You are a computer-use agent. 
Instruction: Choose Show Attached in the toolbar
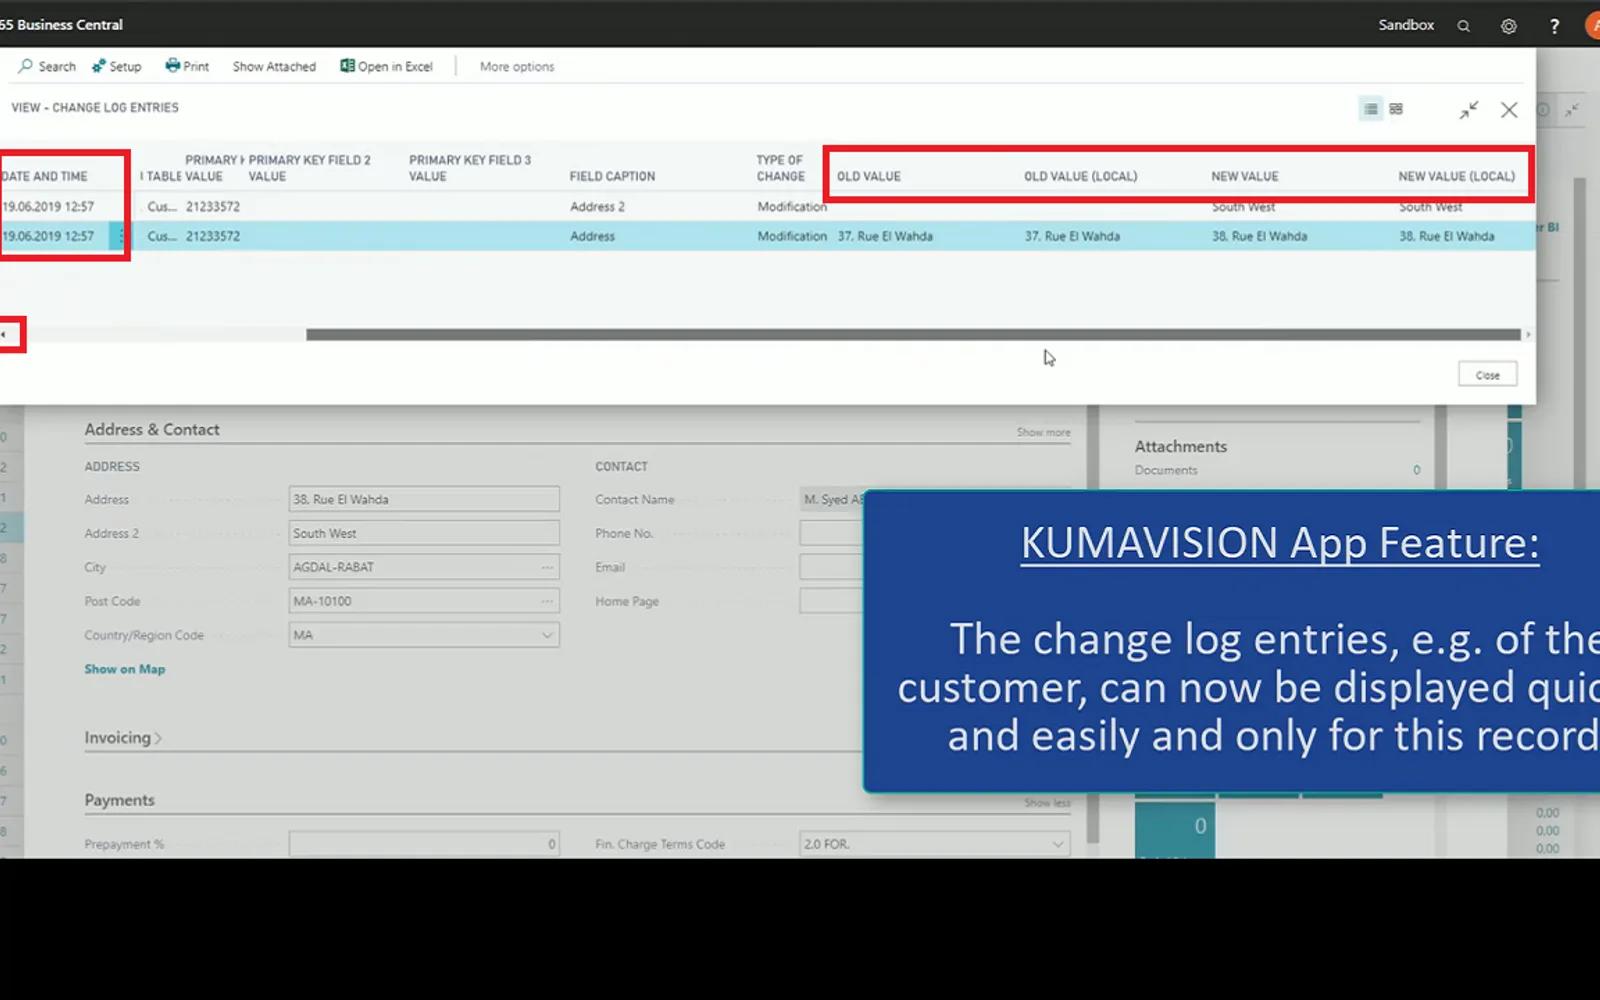pos(274,66)
